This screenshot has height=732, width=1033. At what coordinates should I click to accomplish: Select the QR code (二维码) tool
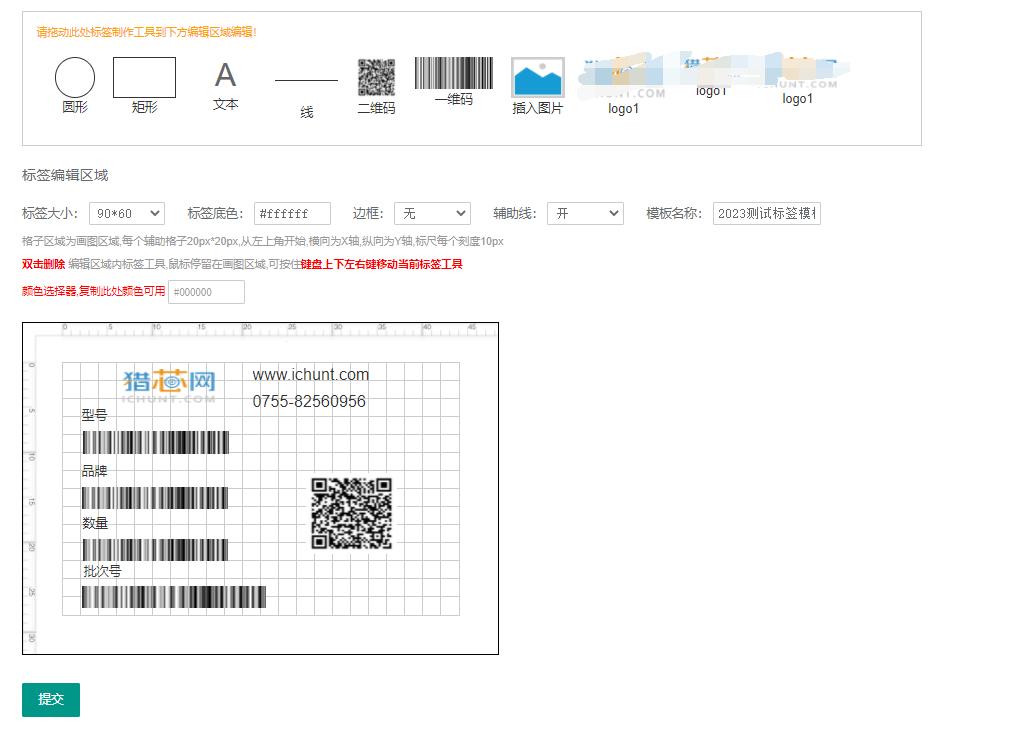pyautogui.click(x=376, y=78)
